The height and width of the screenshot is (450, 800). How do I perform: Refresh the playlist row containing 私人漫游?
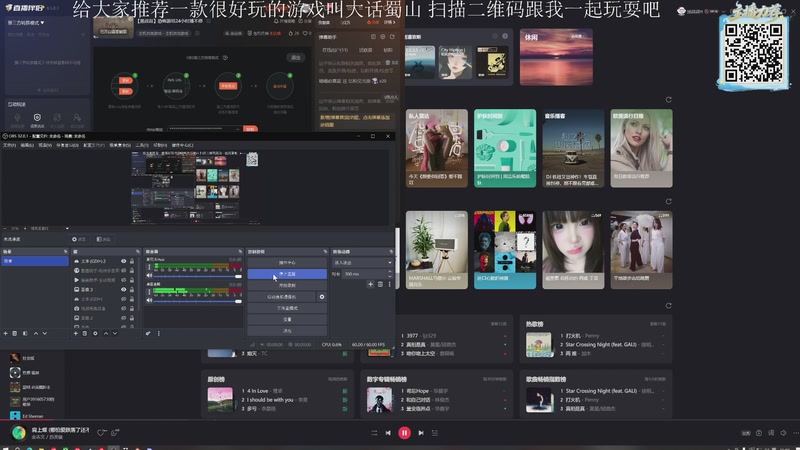click(668, 100)
